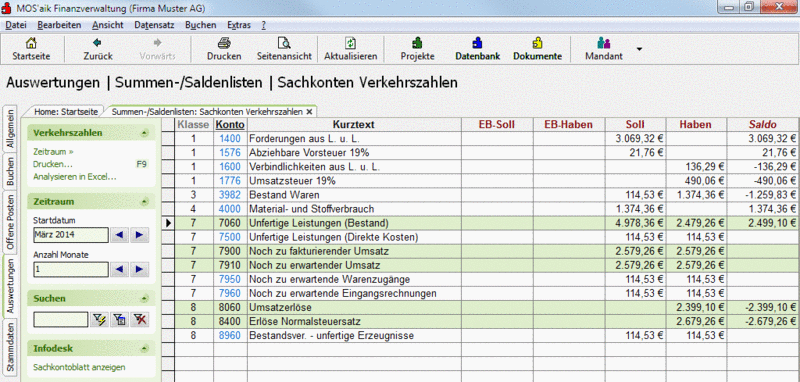Click the Suchen text field
Screen dimensions: 800x382
(61, 320)
